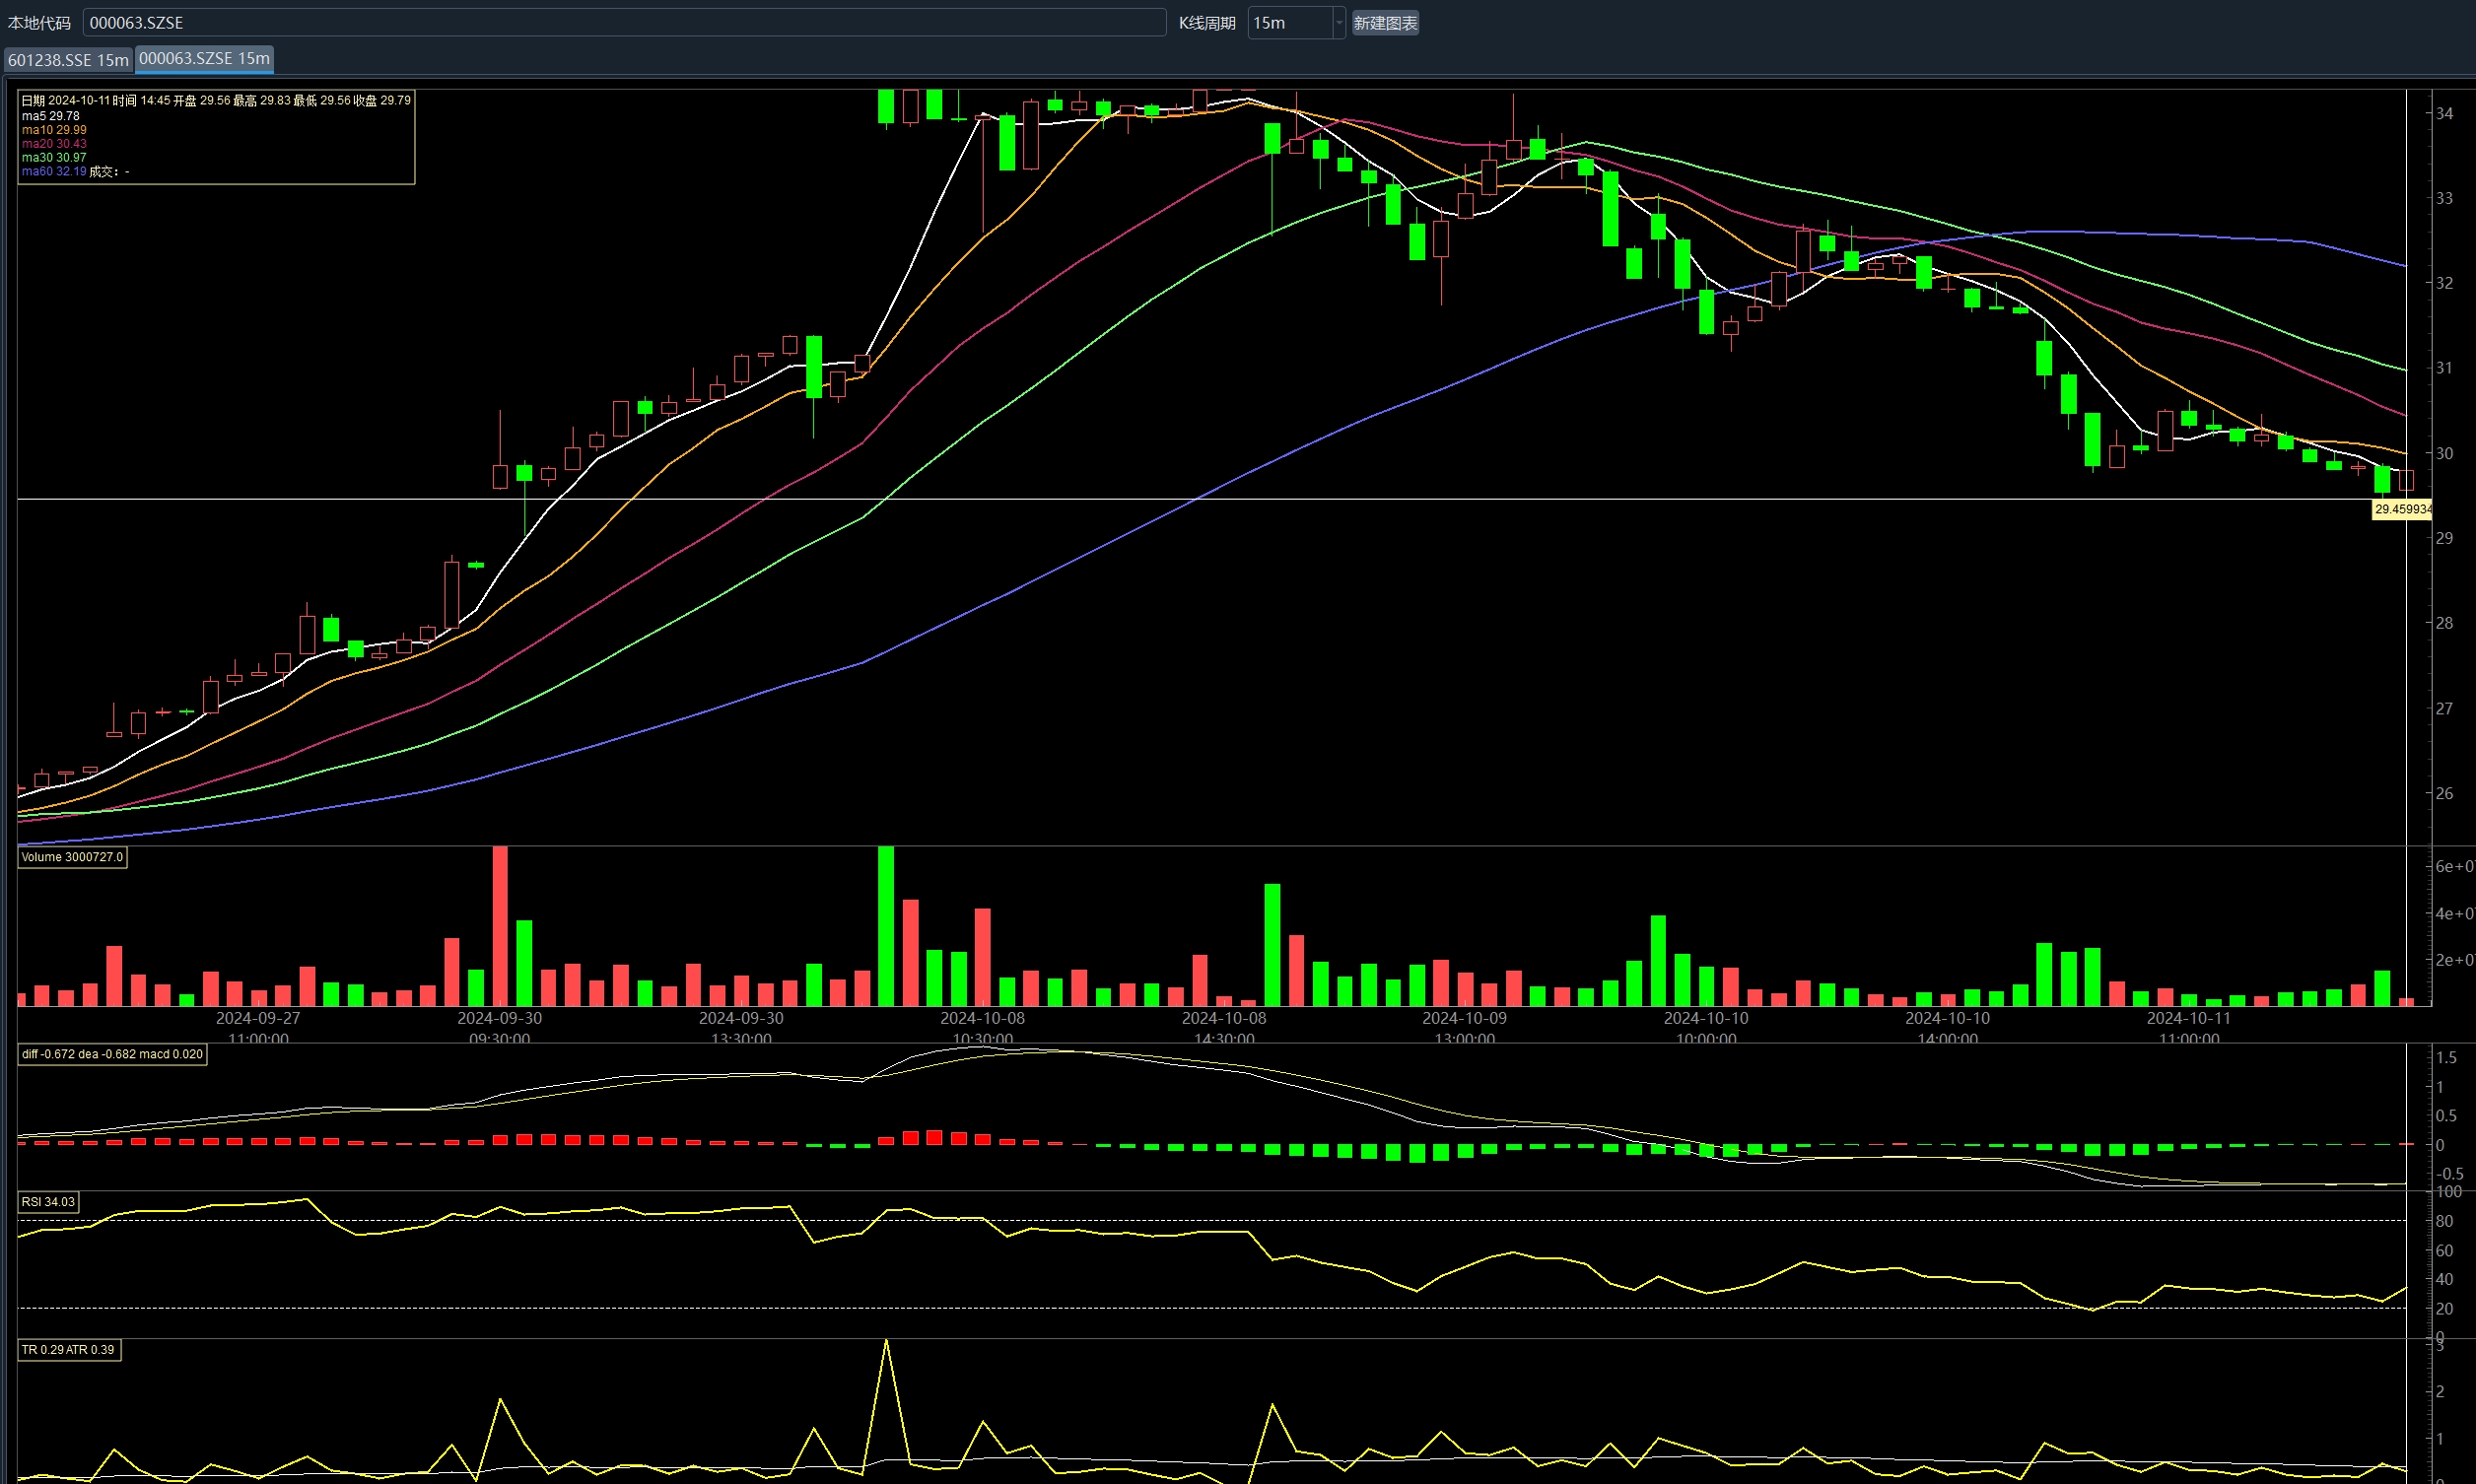Click the diff dea macd indicator label
Image resolution: width=2476 pixels, height=1484 pixels.
(x=112, y=1054)
